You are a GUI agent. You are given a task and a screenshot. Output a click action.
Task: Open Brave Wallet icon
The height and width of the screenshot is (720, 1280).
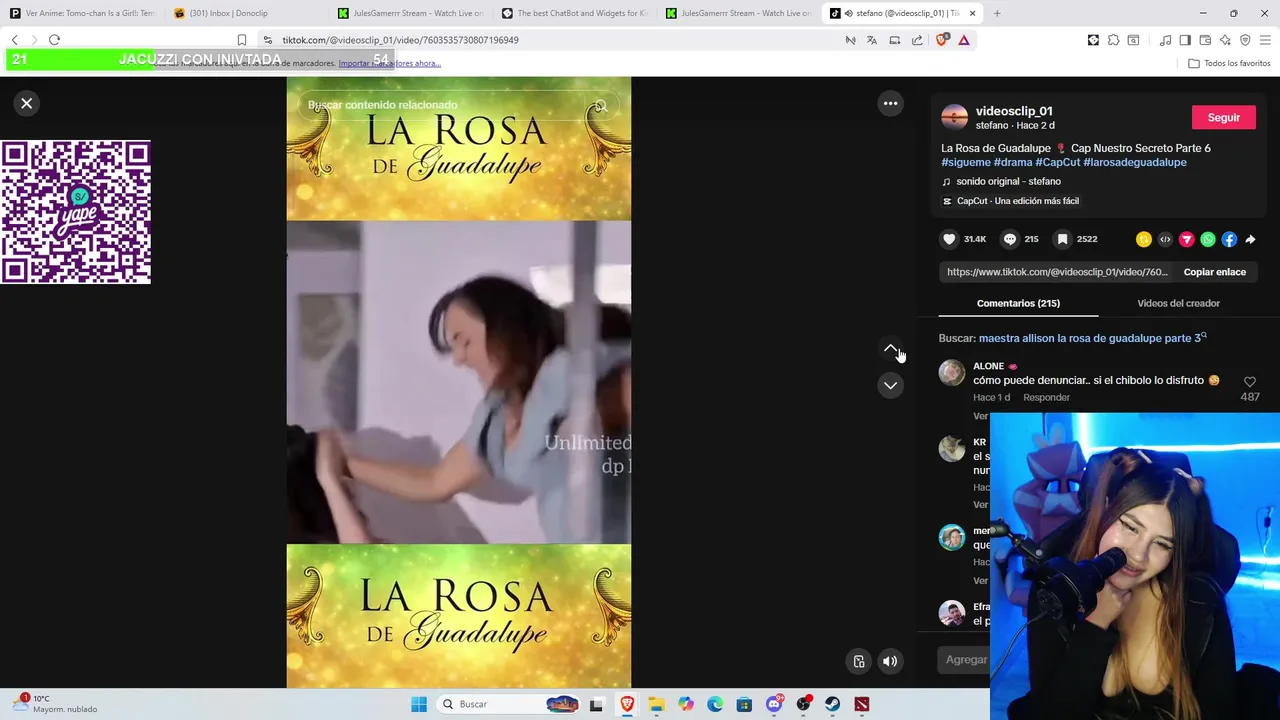click(x=1205, y=40)
